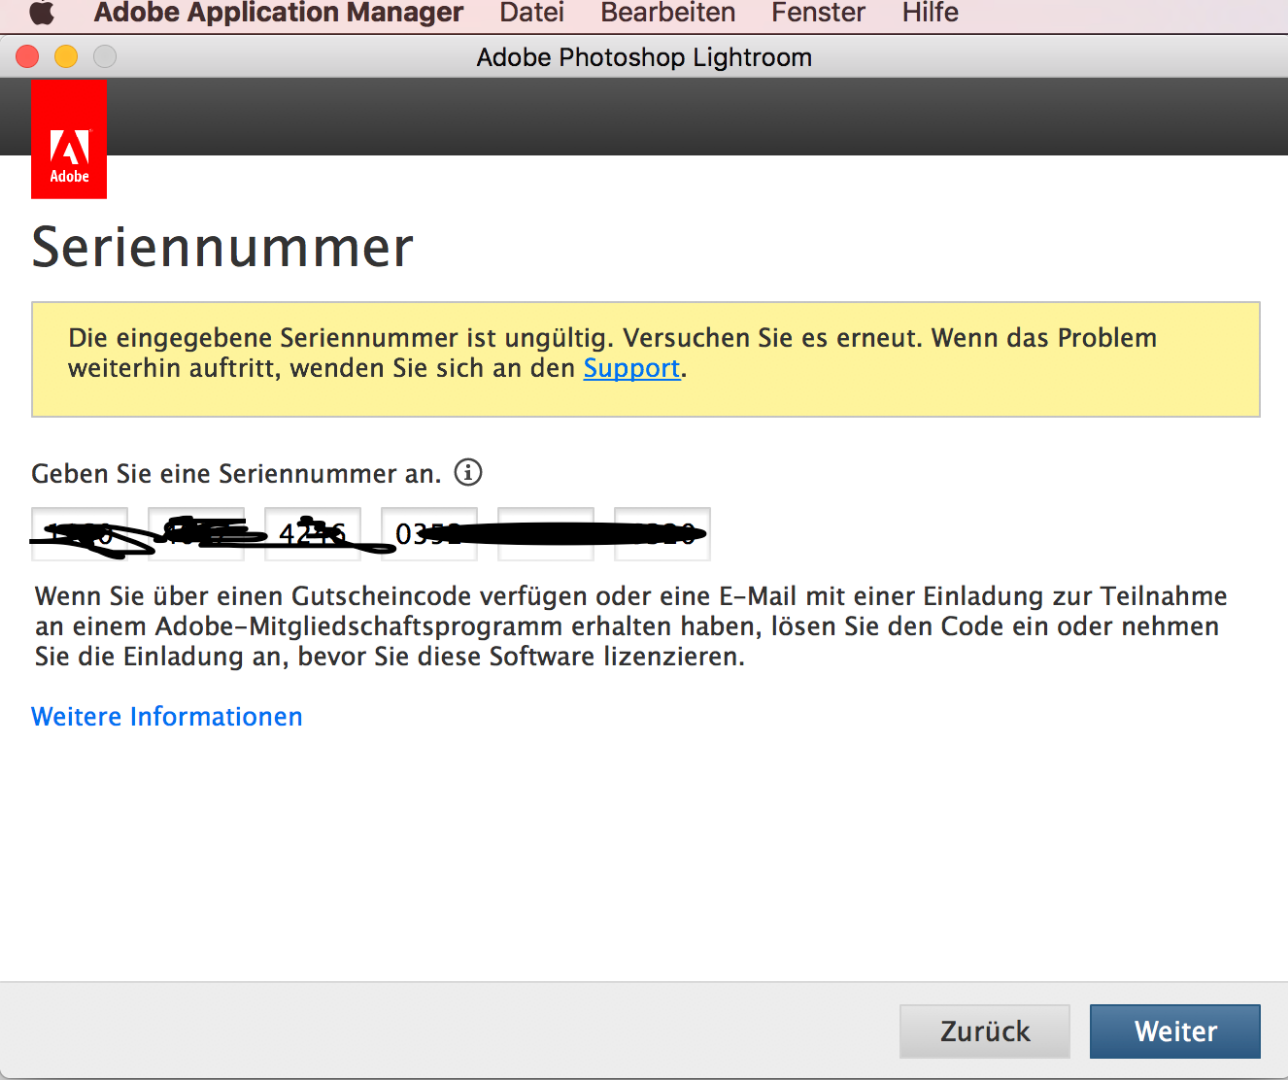Screen dimensions: 1288x1080
Task: Click the red Adobe logo
Action: [69, 140]
